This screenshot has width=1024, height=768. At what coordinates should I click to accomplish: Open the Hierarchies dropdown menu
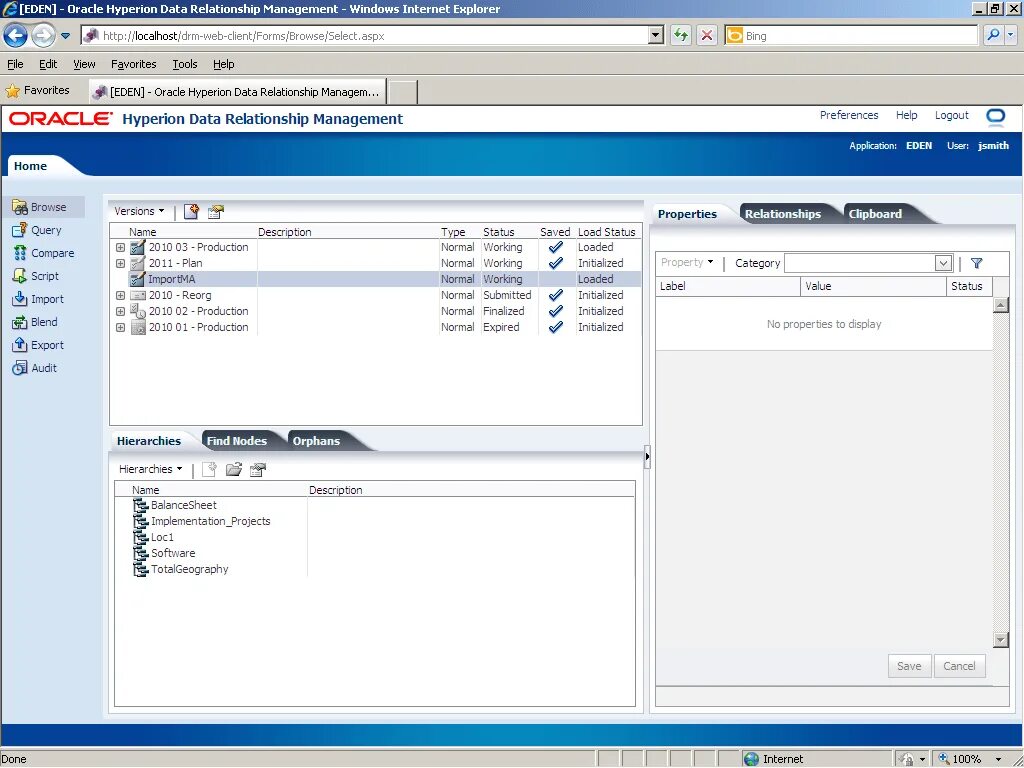151,469
